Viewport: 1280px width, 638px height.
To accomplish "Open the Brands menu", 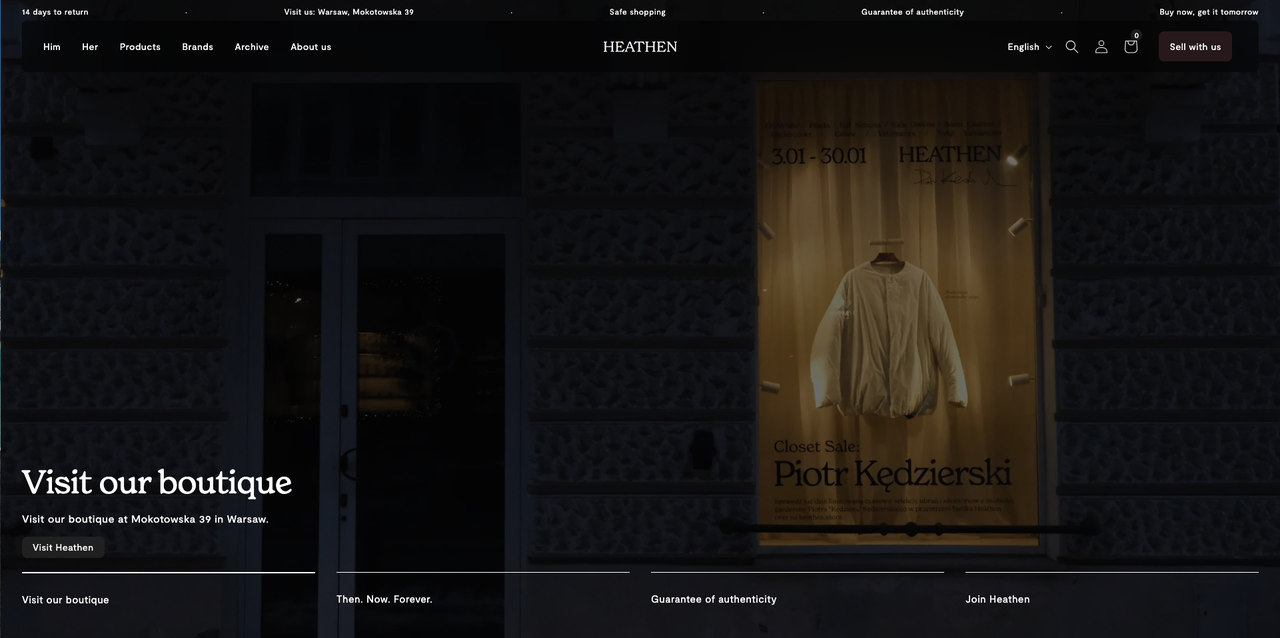I will [197, 47].
